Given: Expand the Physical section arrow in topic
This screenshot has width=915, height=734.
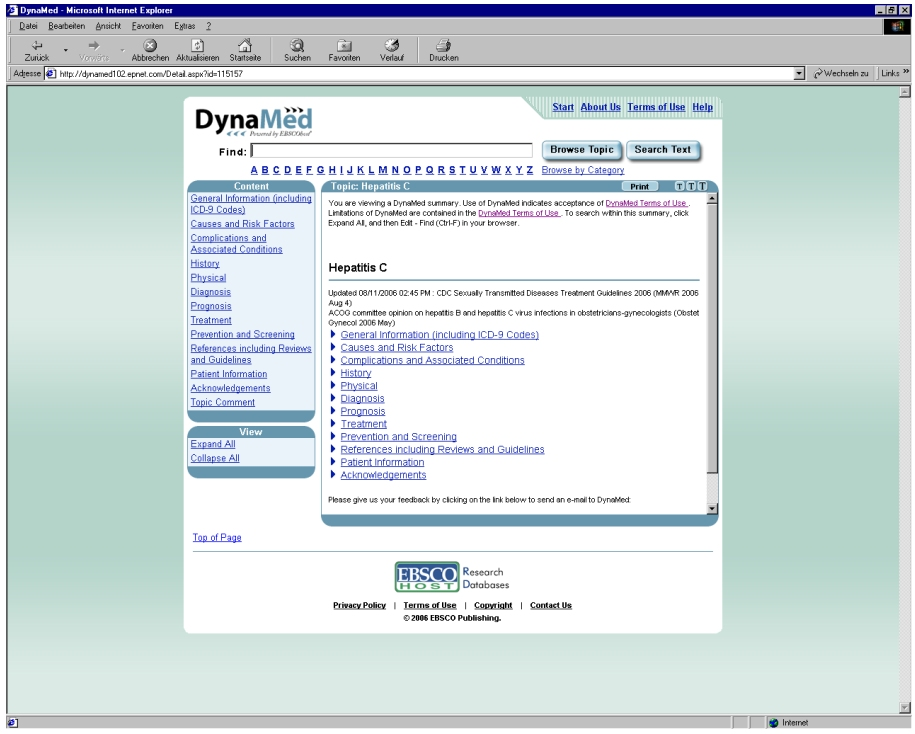Looking at the screenshot, I should (333, 386).
